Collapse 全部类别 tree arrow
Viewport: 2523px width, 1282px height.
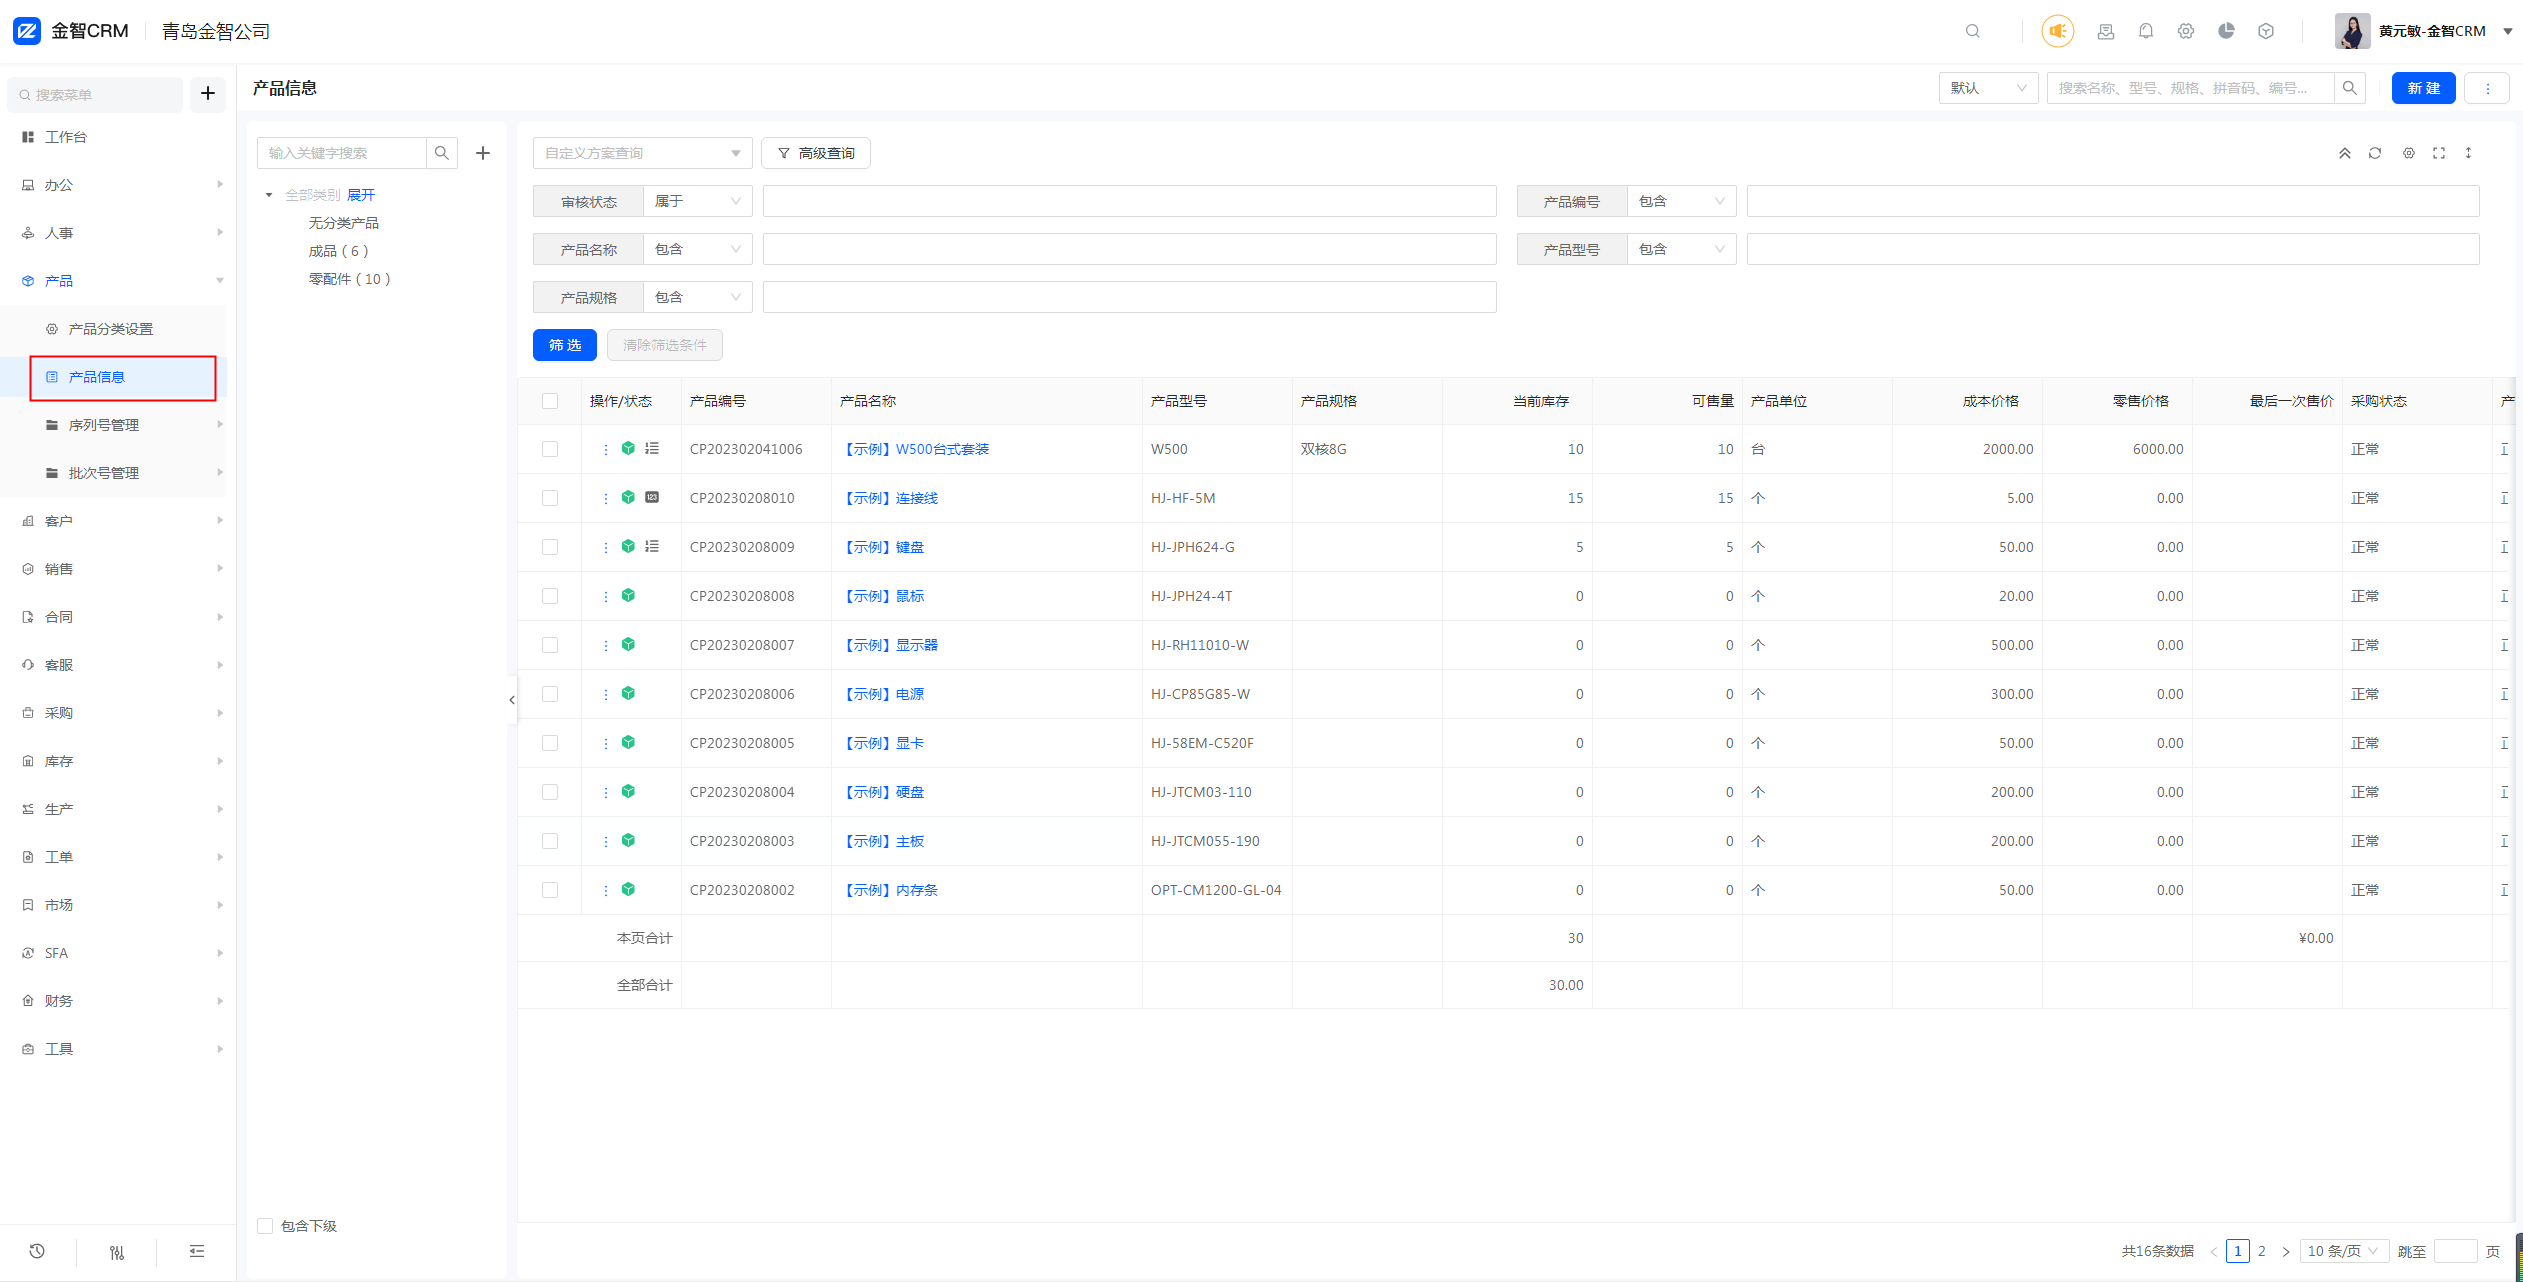[x=269, y=195]
